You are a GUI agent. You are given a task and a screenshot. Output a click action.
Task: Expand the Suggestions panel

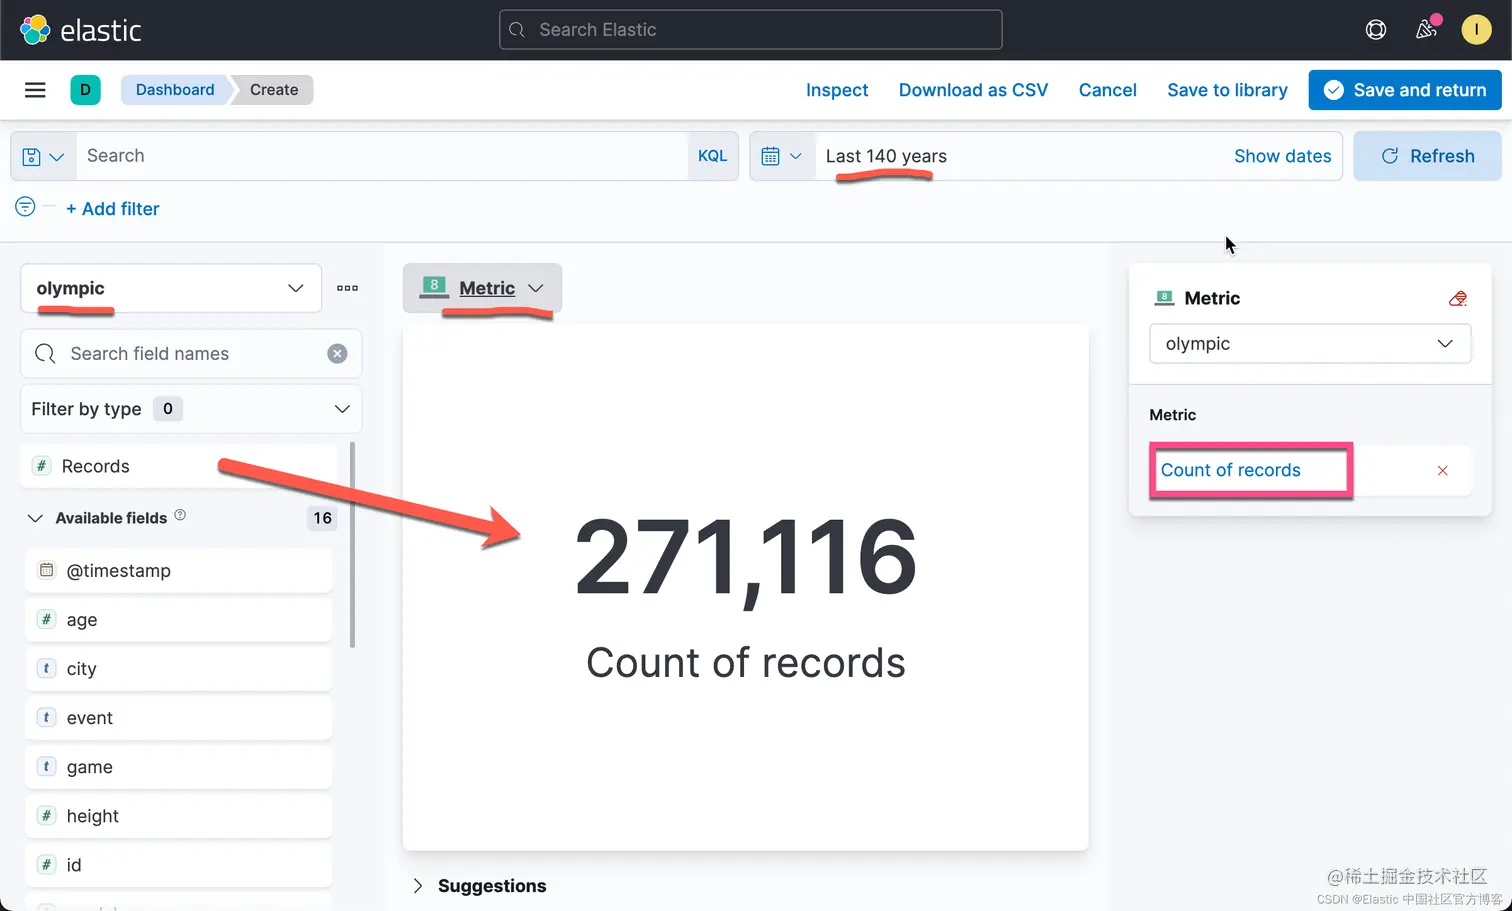(x=480, y=886)
